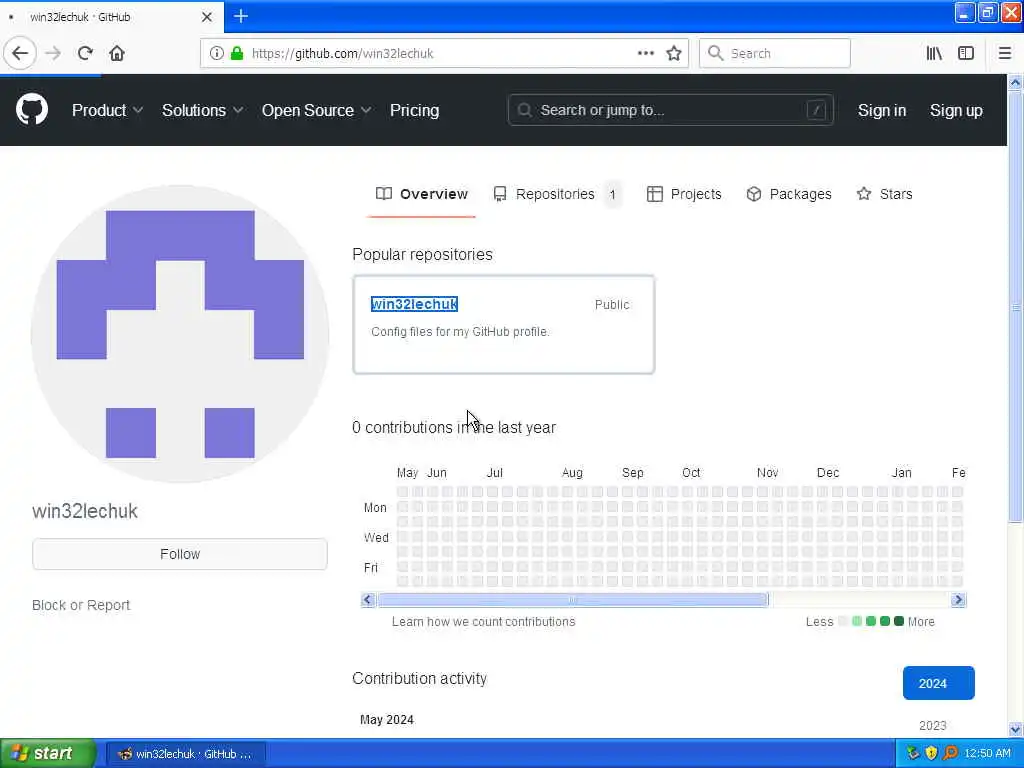
Task: Click the win32lechuk username under the avatar
Action: click(x=85, y=511)
